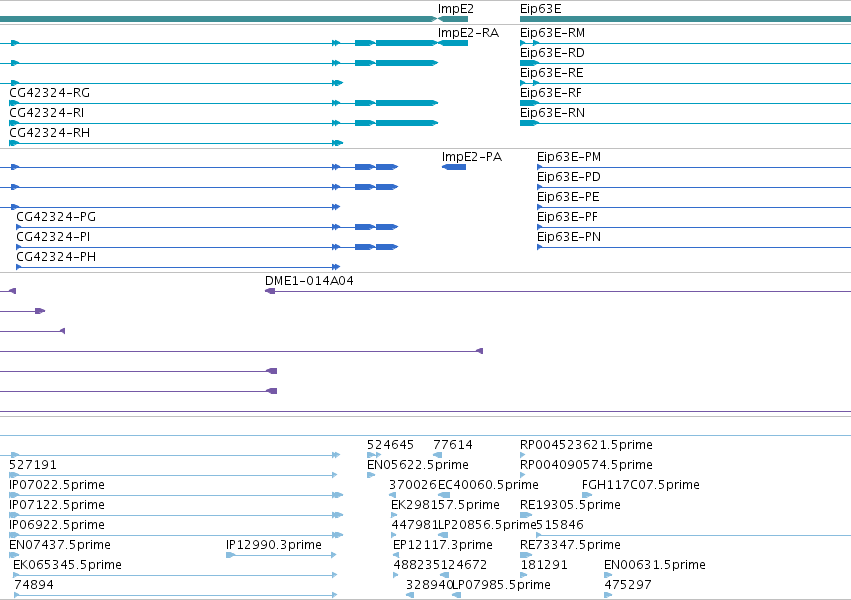Select the IP12990.3prime label
This screenshot has height=600, width=851.
pyautogui.click(x=274, y=545)
